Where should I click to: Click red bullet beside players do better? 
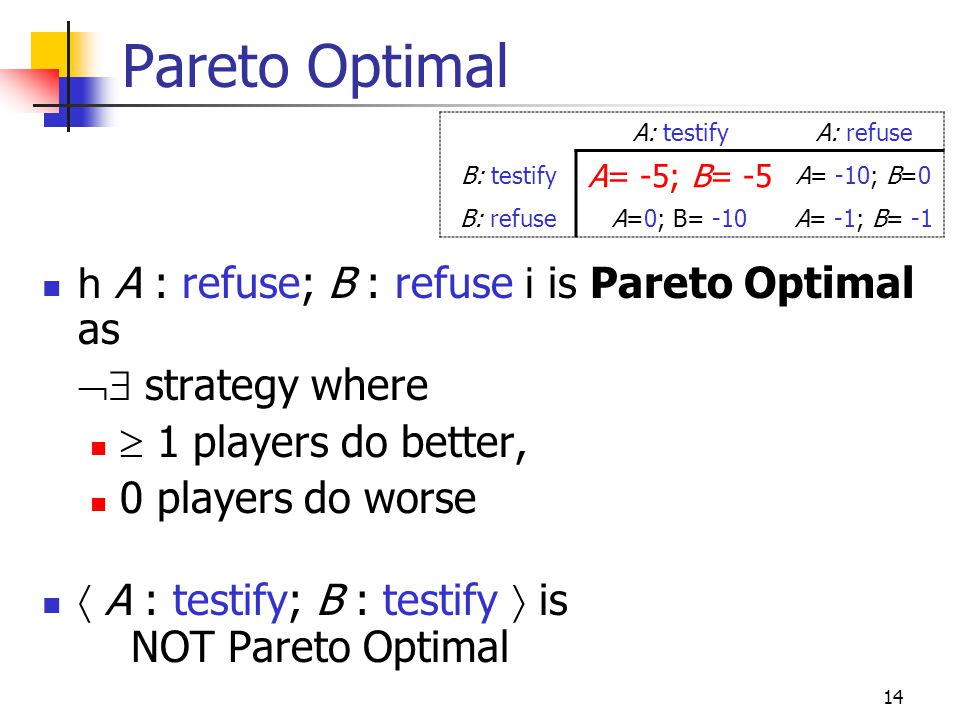(98, 449)
